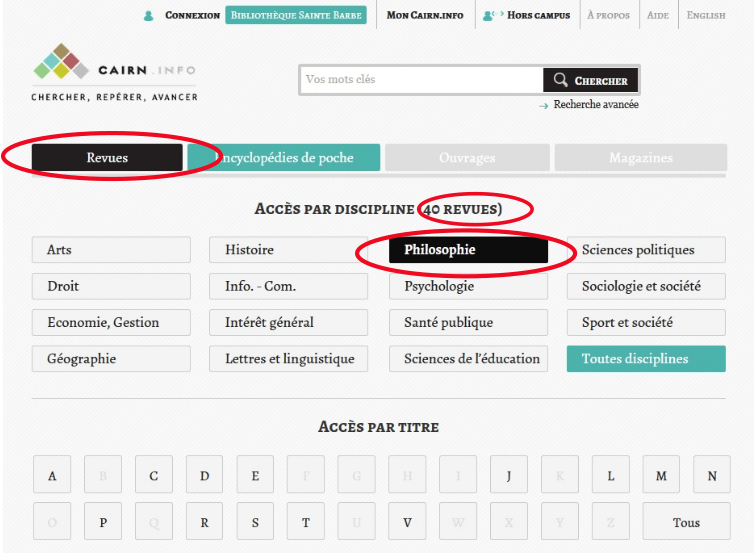Select the Info. - Com. discipline
The image size is (754, 553).
coord(289,286)
